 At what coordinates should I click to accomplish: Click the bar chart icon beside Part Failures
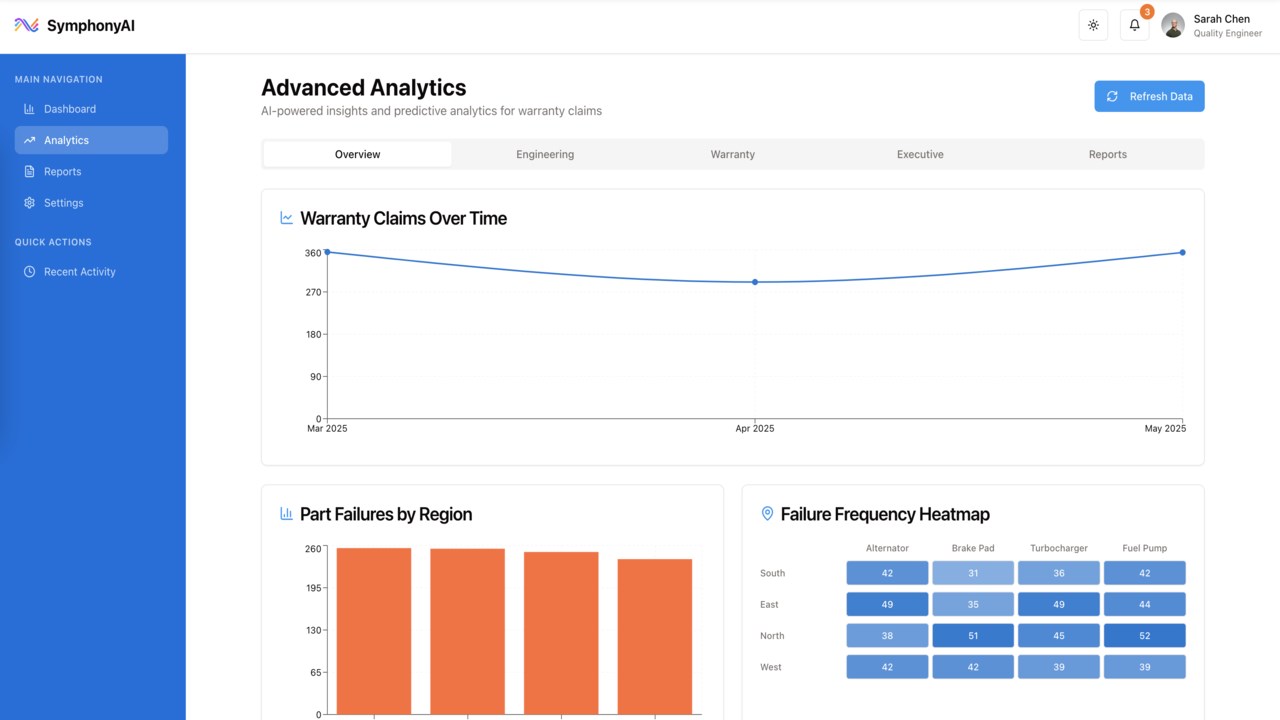287,514
